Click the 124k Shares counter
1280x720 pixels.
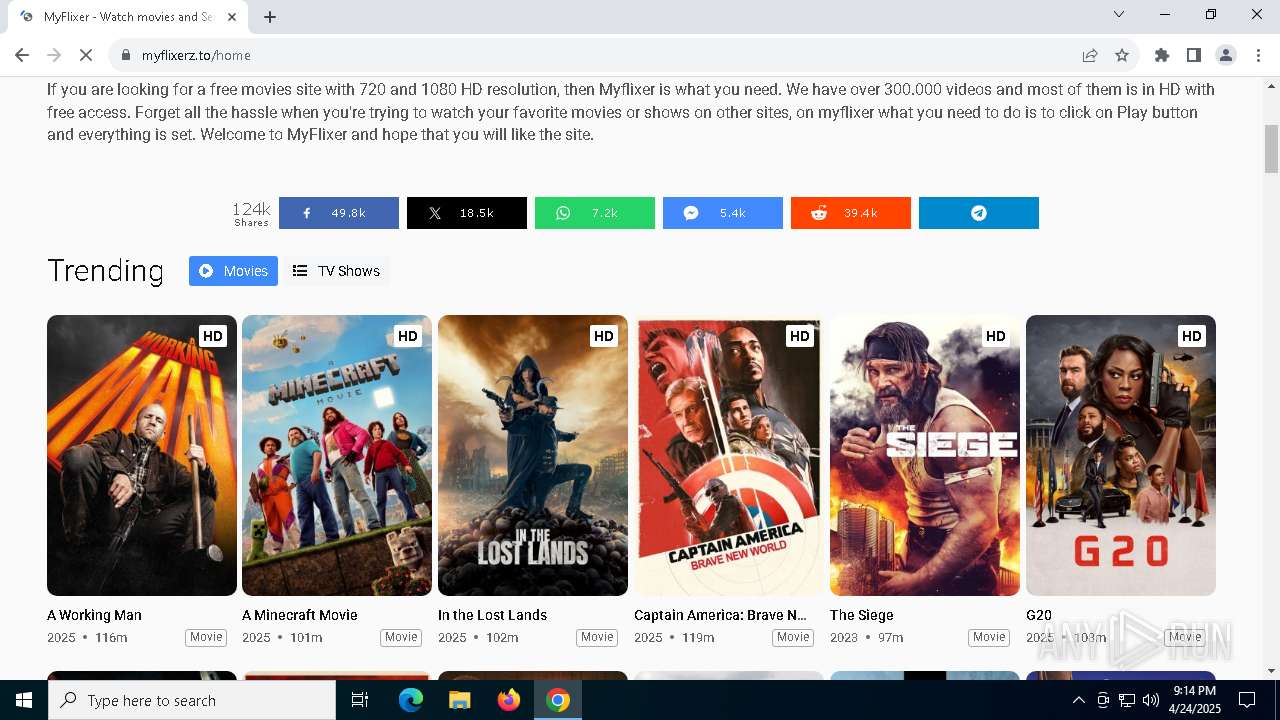point(251,213)
